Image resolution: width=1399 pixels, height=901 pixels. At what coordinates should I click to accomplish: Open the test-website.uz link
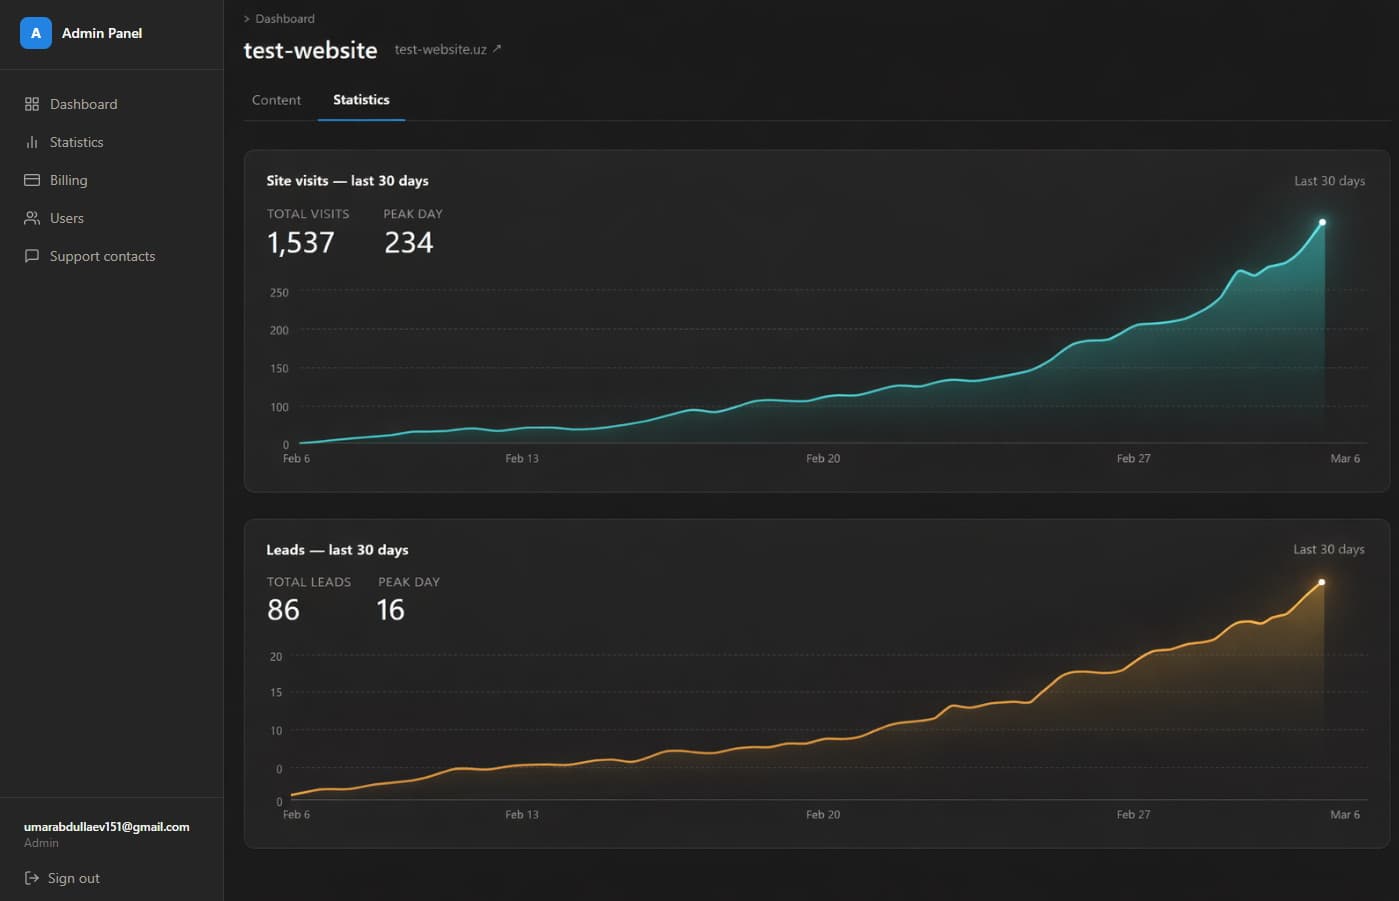pos(440,49)
